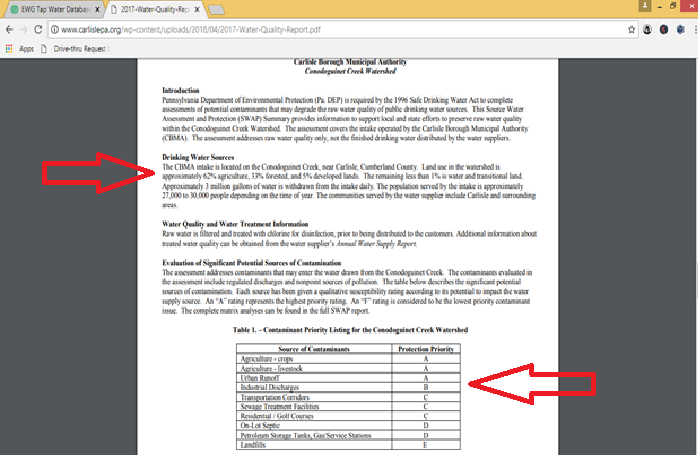Viewport: 698px width, 476px height.
Task: Click the address bar URL field
Action: pos(343,30)
